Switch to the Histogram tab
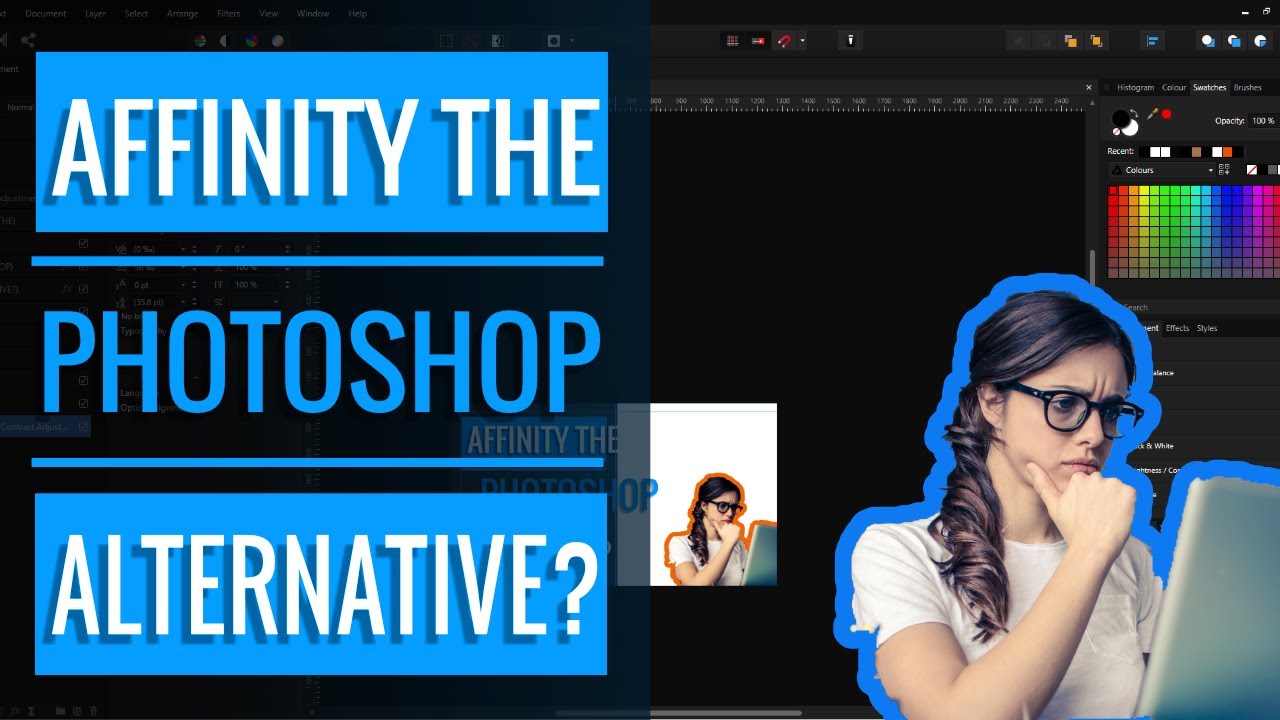Screen dimensions: 1280x720 click(x=1135, y=88)
